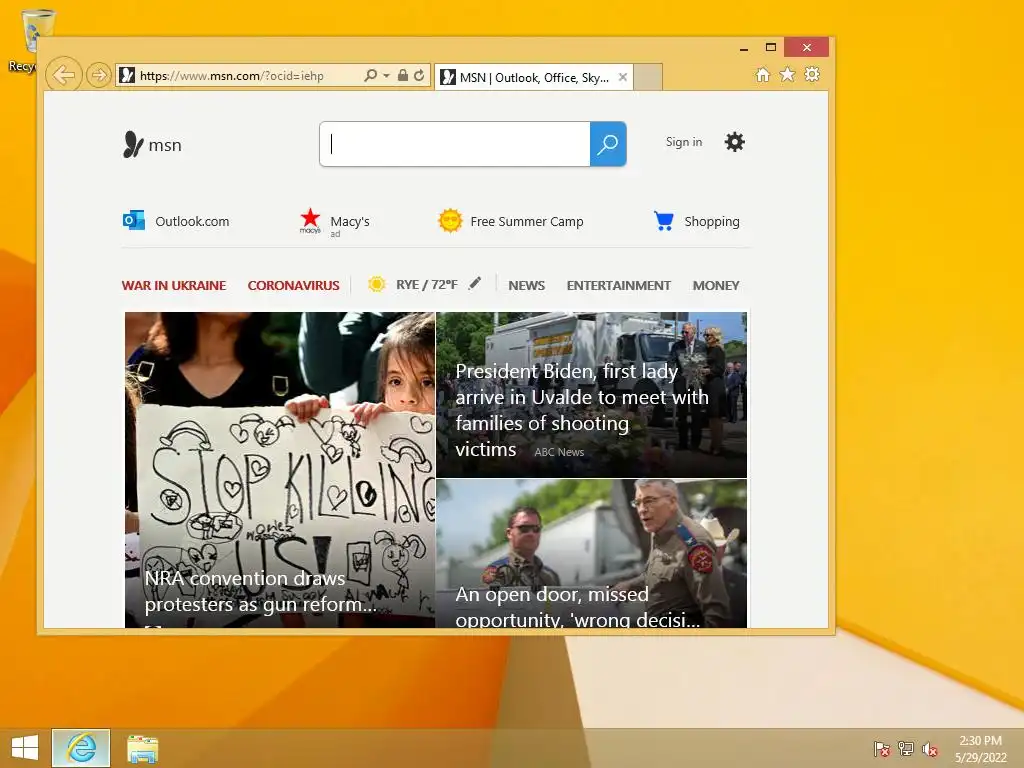
Task: Open a new blank tab
Action: (648, 77)
